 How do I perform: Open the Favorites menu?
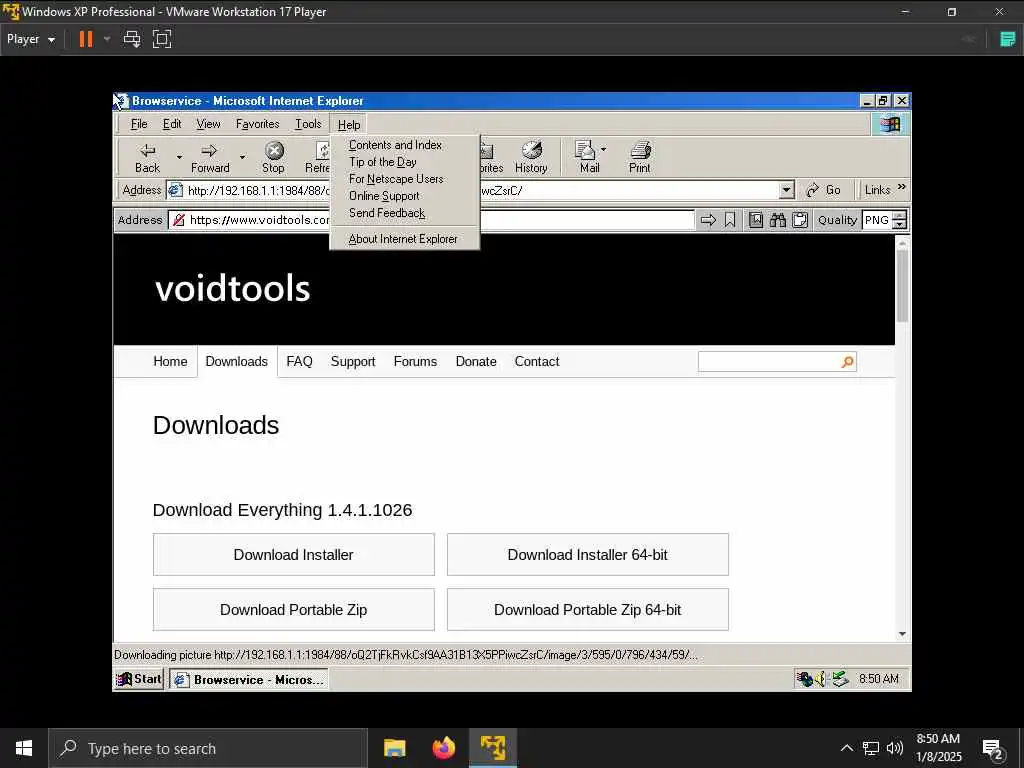(x=257, y=124)
